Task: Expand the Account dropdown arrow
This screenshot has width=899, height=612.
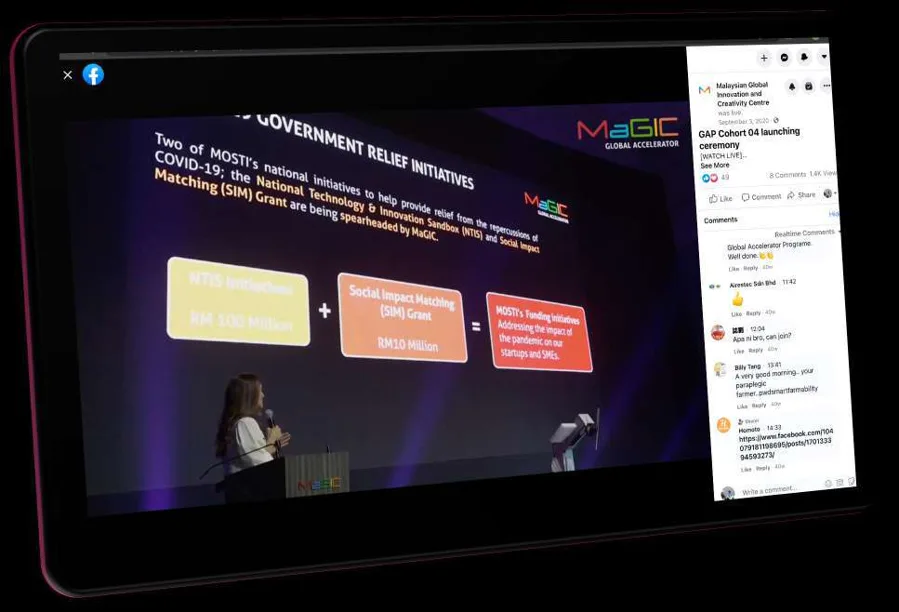Action: [824, 56]
